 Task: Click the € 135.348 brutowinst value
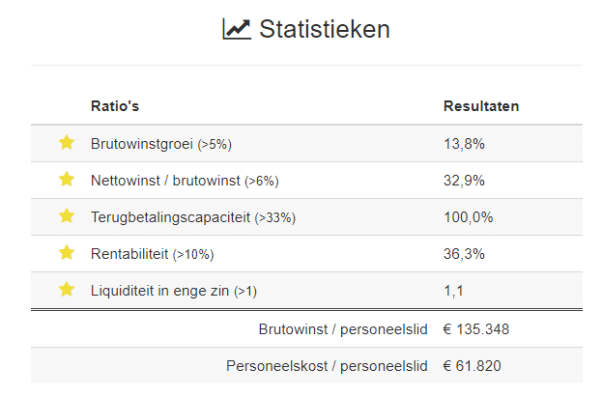click(x=476, y=329)
